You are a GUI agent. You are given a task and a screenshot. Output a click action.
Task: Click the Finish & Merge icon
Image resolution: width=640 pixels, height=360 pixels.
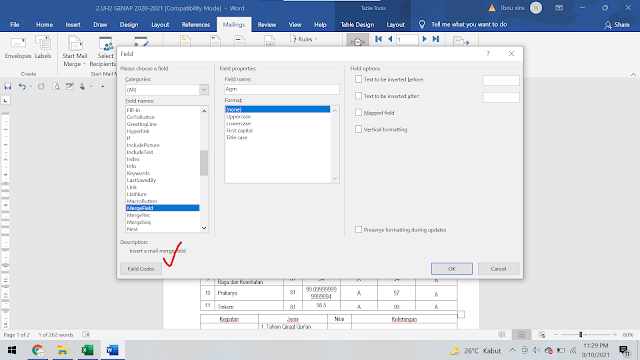pyautogui.click(x=461, y=41)
